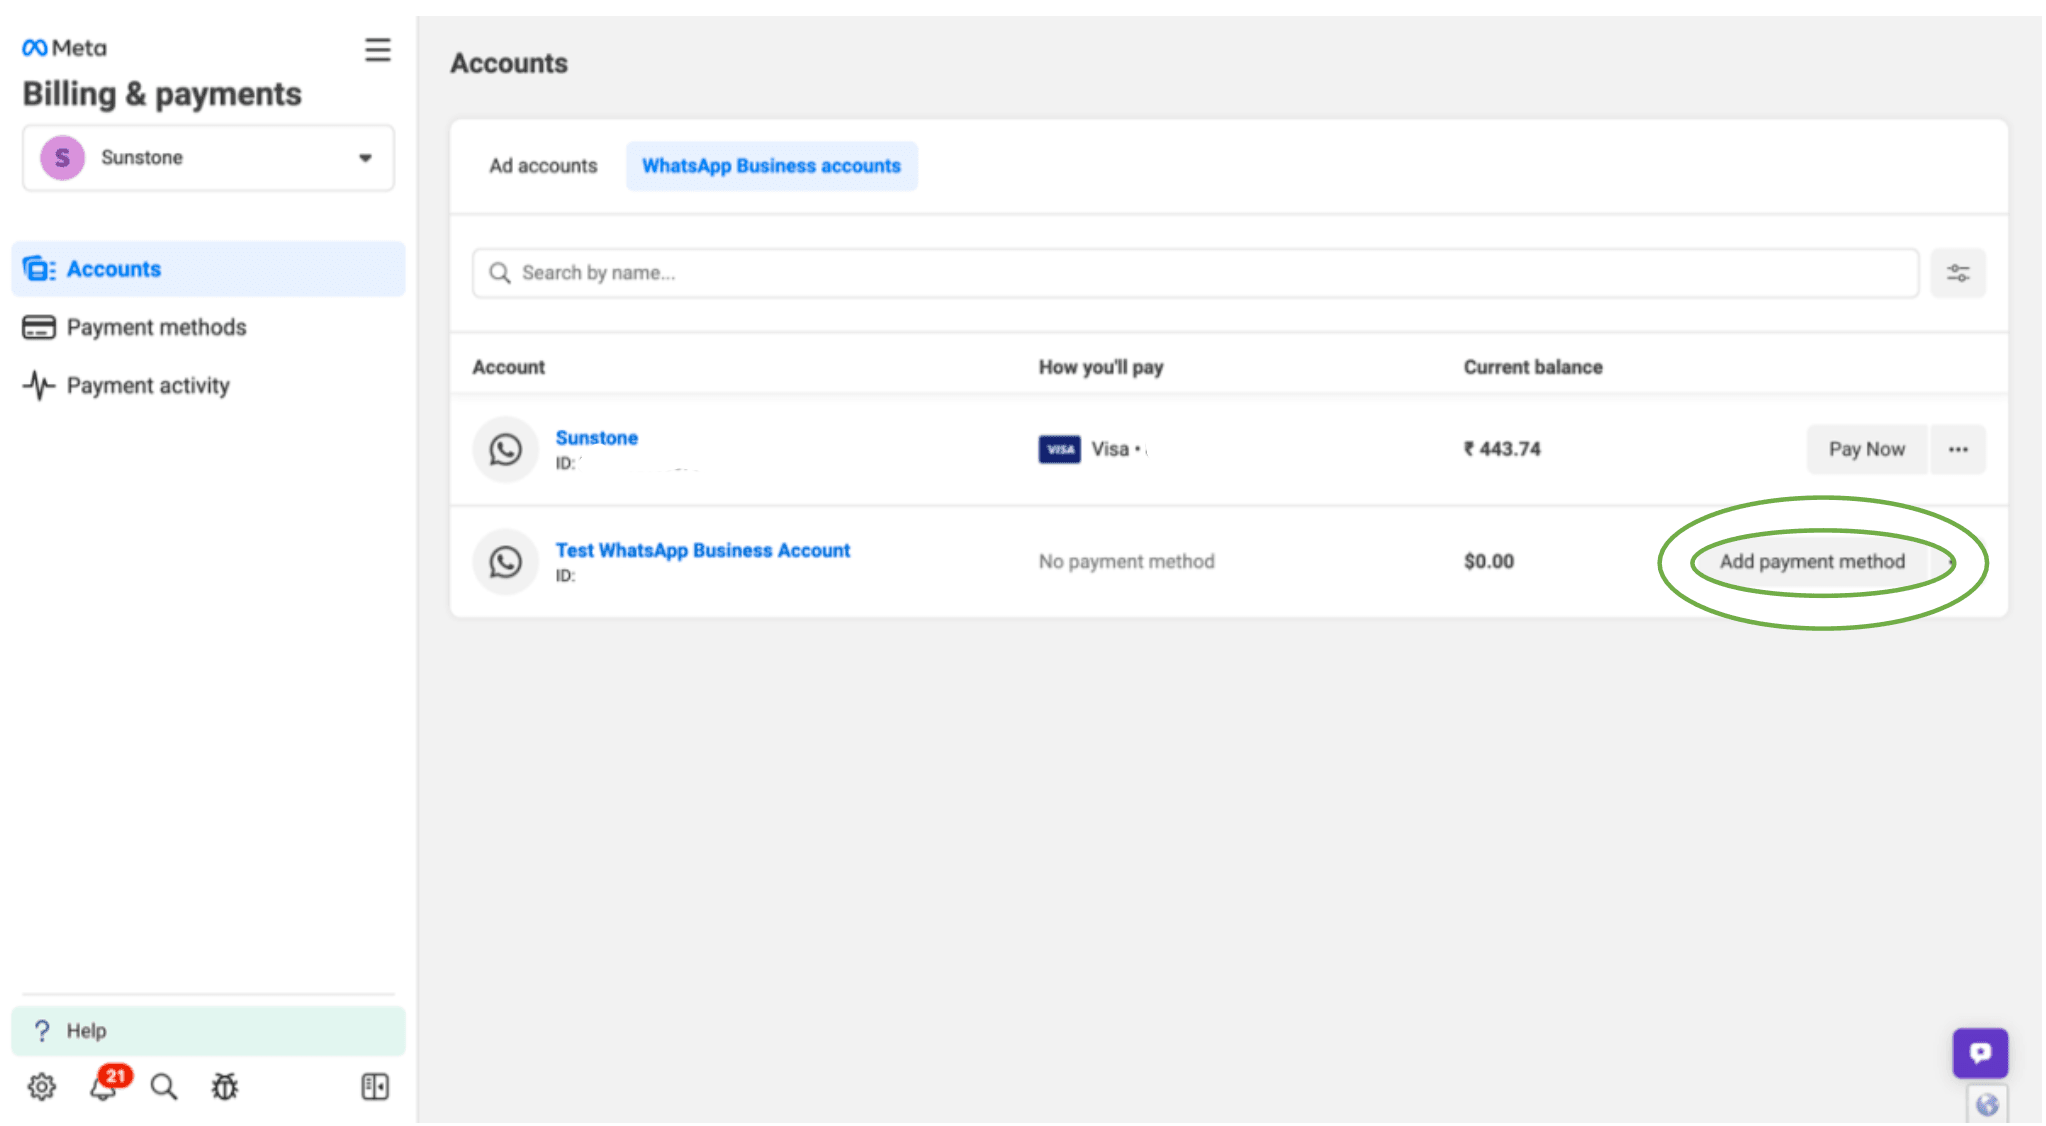This screenshot has height=1126, width=2046.
Task: Open the hamburger menu beside the Meta logo
Action: (377, 49)
